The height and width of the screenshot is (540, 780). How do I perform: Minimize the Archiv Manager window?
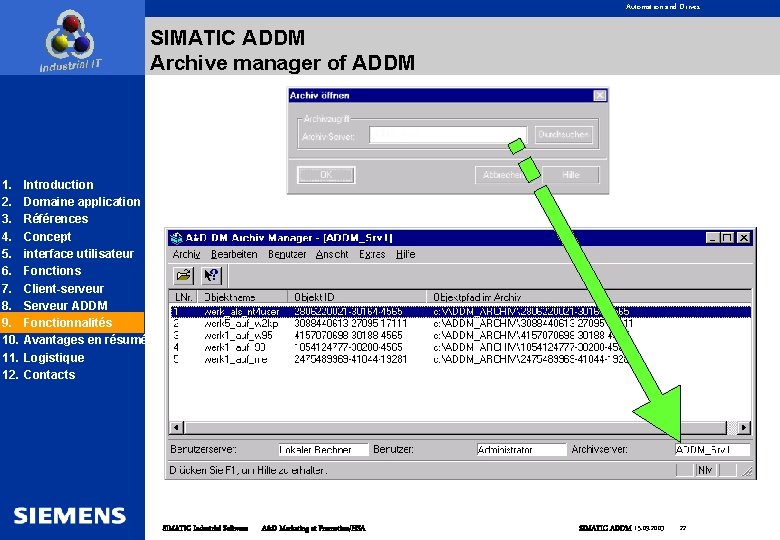click(x=713, y=238)
